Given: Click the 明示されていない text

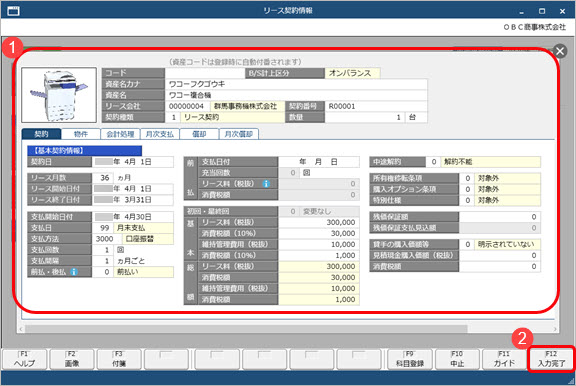Looking at the screenshot, I should point(506,244).
